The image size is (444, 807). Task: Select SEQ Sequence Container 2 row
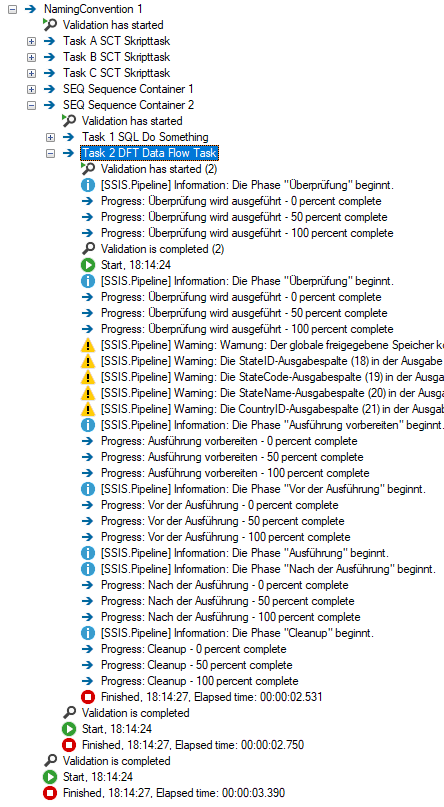click(129, 104)
